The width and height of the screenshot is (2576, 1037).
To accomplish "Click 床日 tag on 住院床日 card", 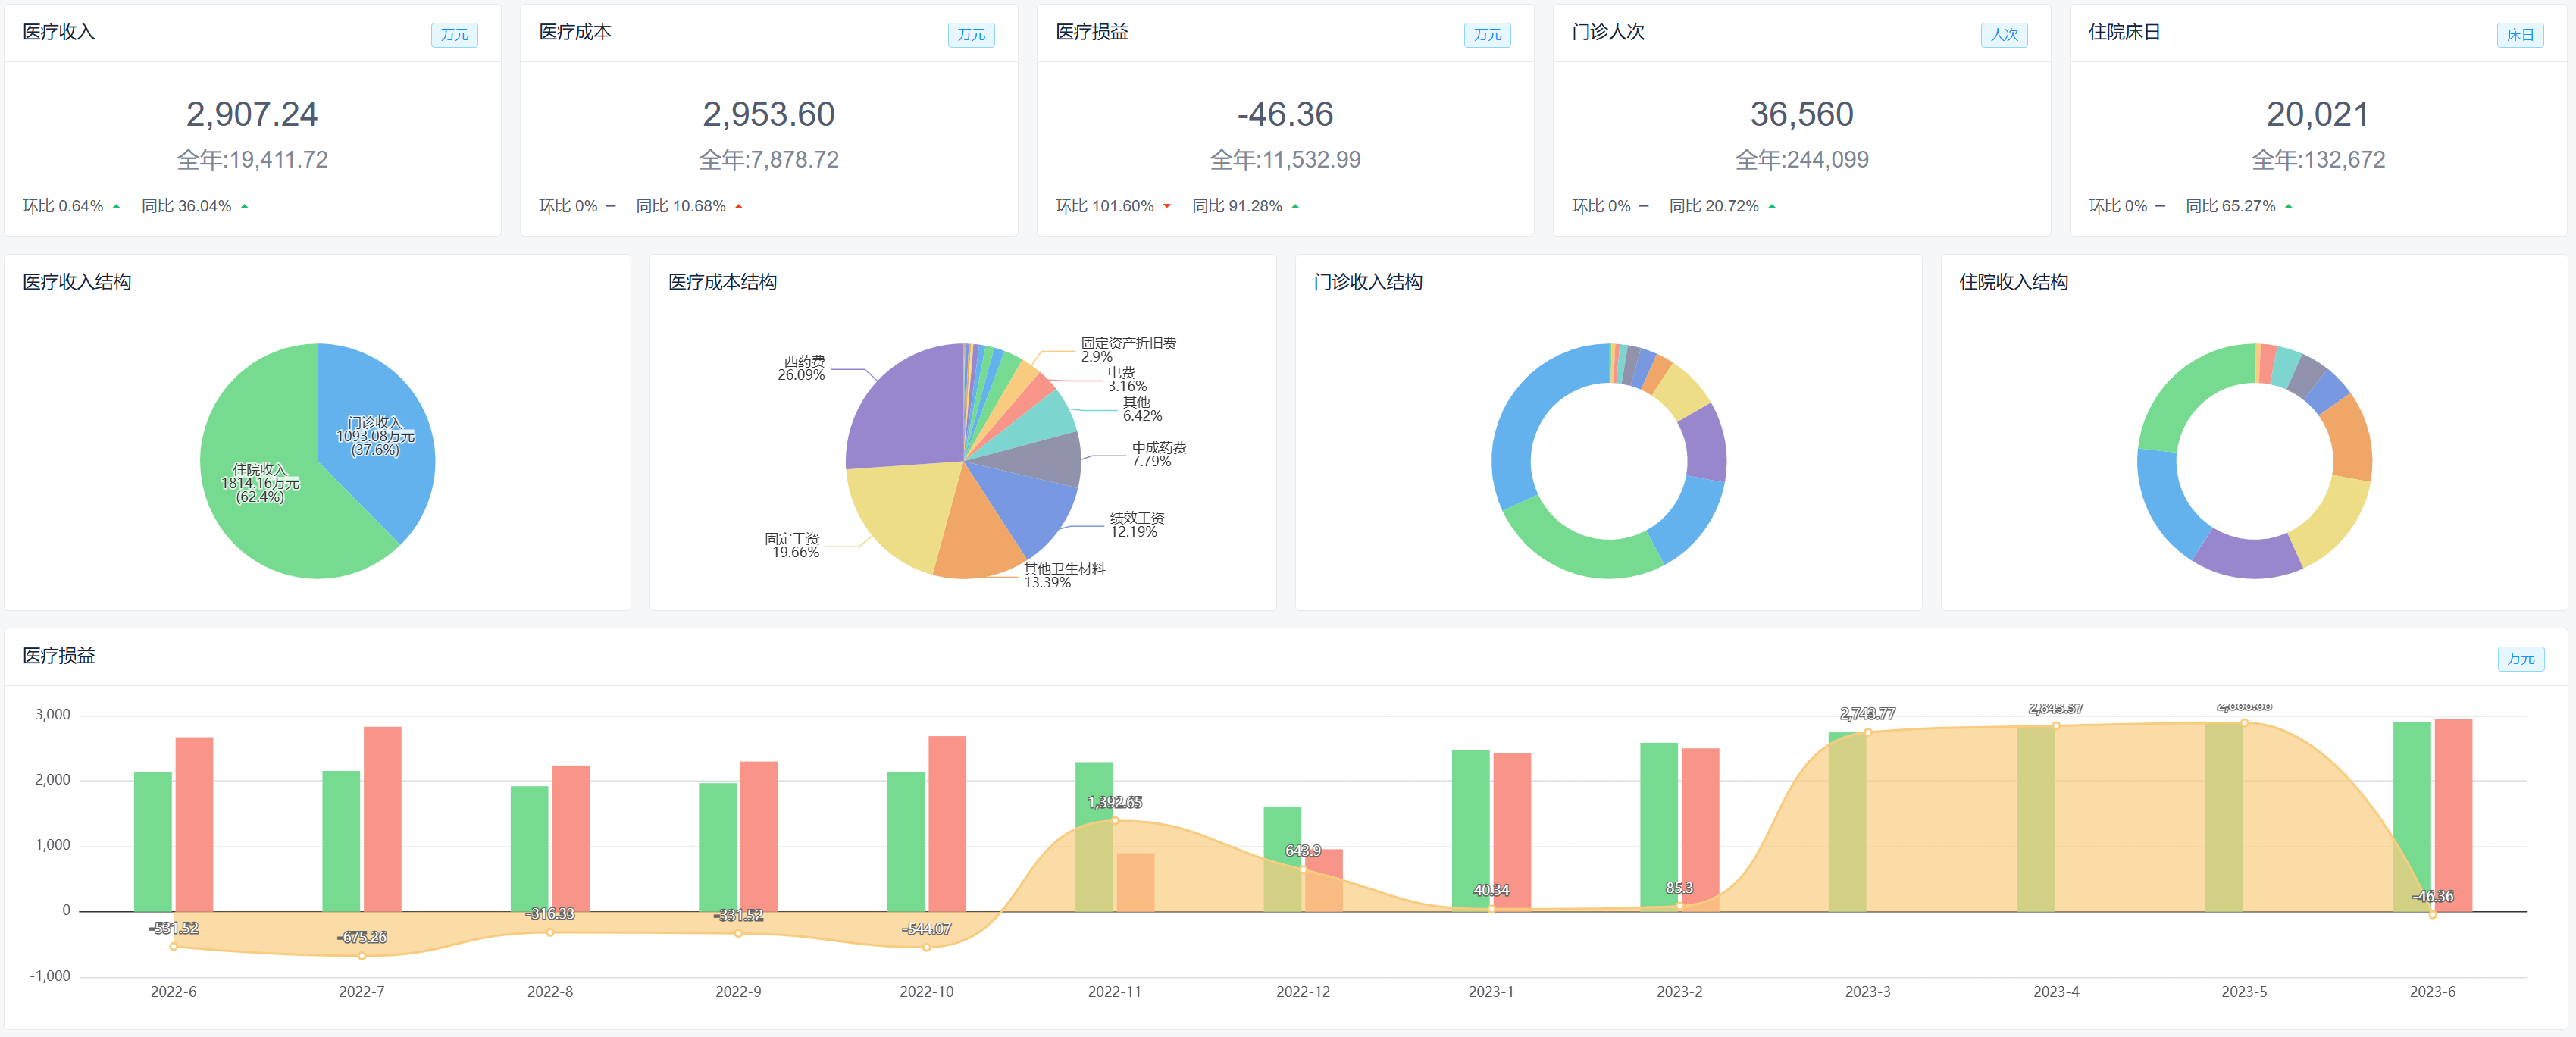I will (x=2520, y=35).
